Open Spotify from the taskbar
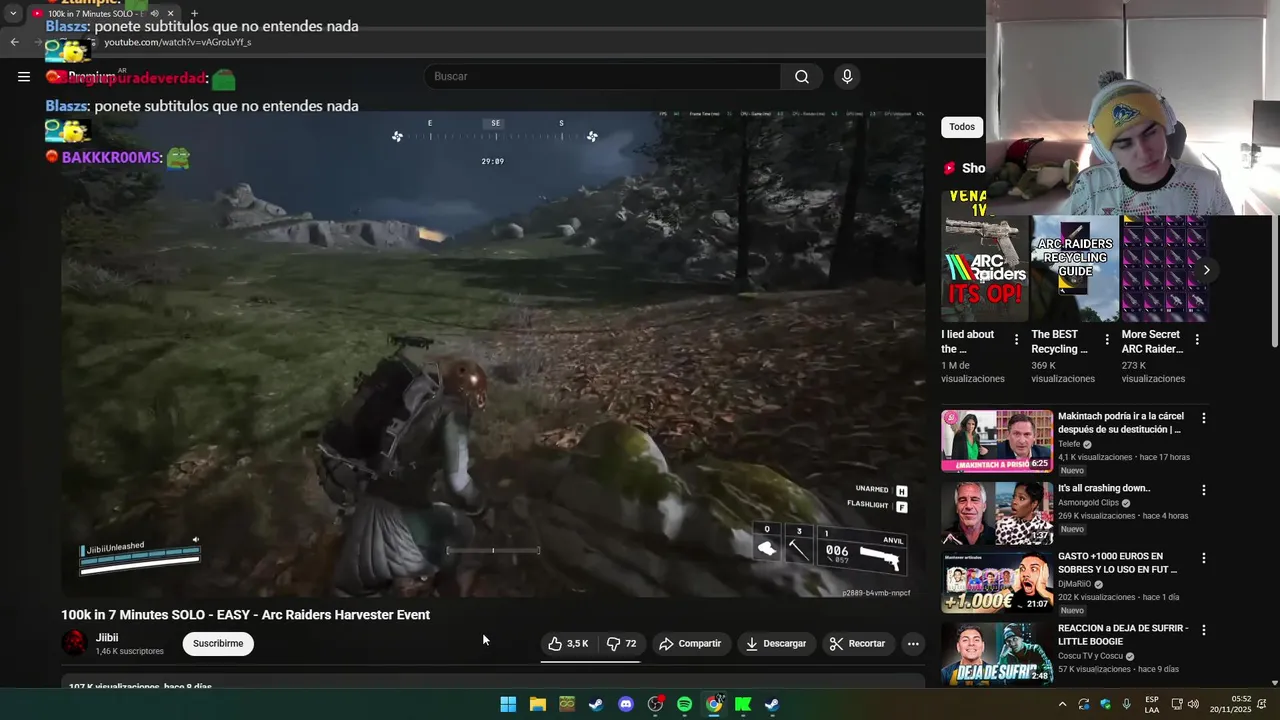This screenshot has height=720, width=1280. pos(684,704)
